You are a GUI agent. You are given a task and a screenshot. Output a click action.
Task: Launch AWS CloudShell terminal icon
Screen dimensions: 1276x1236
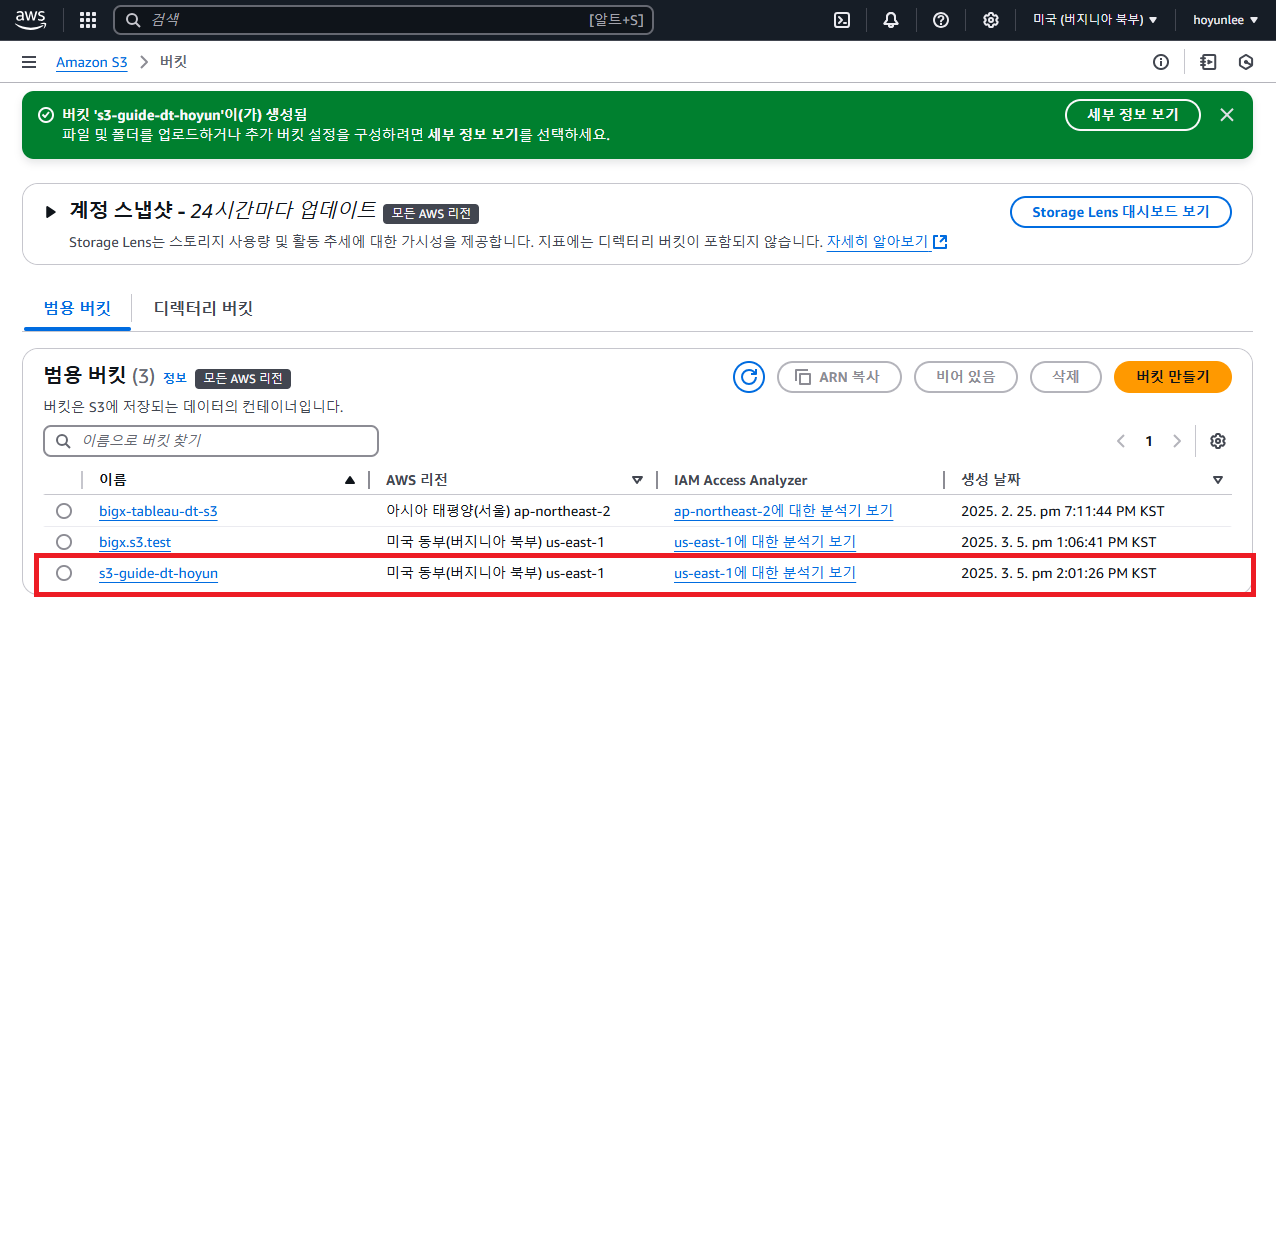point(842,20)
